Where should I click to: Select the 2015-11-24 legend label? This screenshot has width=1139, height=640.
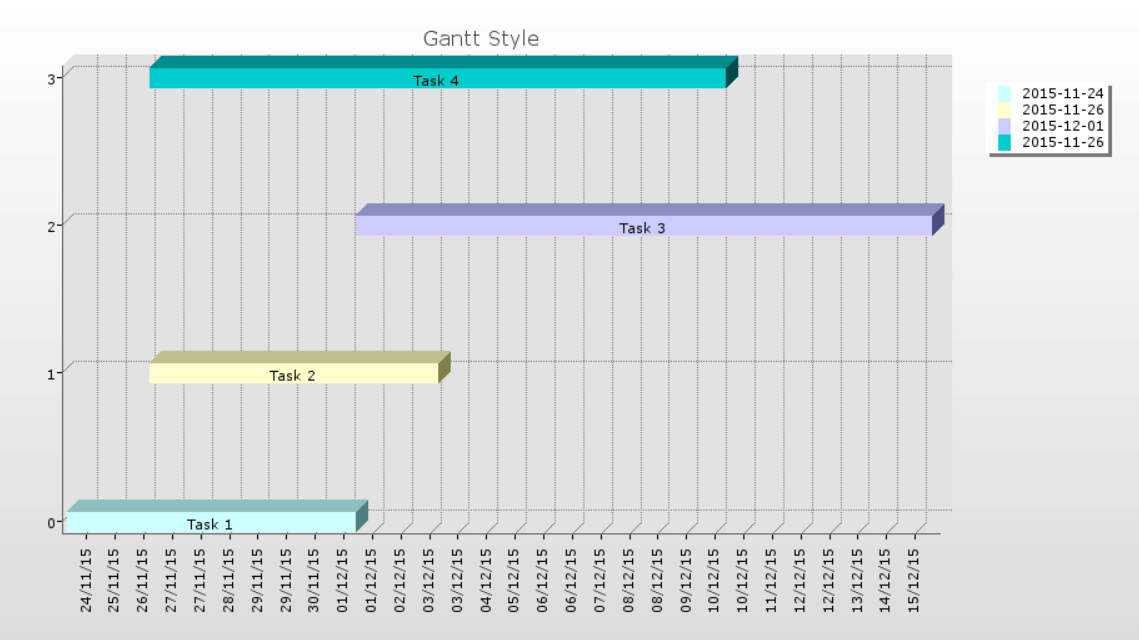tap(1063, 94)
